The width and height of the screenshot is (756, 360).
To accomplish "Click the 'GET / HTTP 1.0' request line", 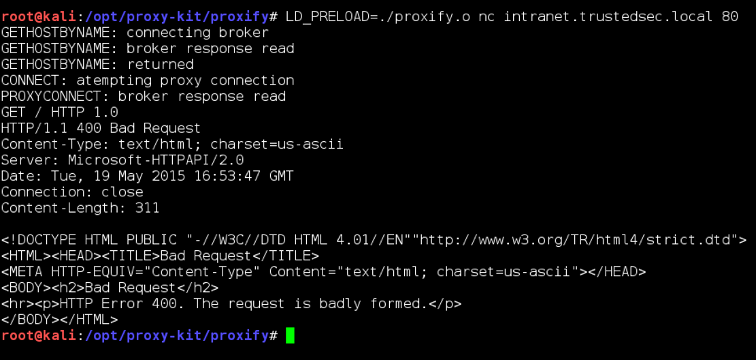I will (x=60, y=112).
